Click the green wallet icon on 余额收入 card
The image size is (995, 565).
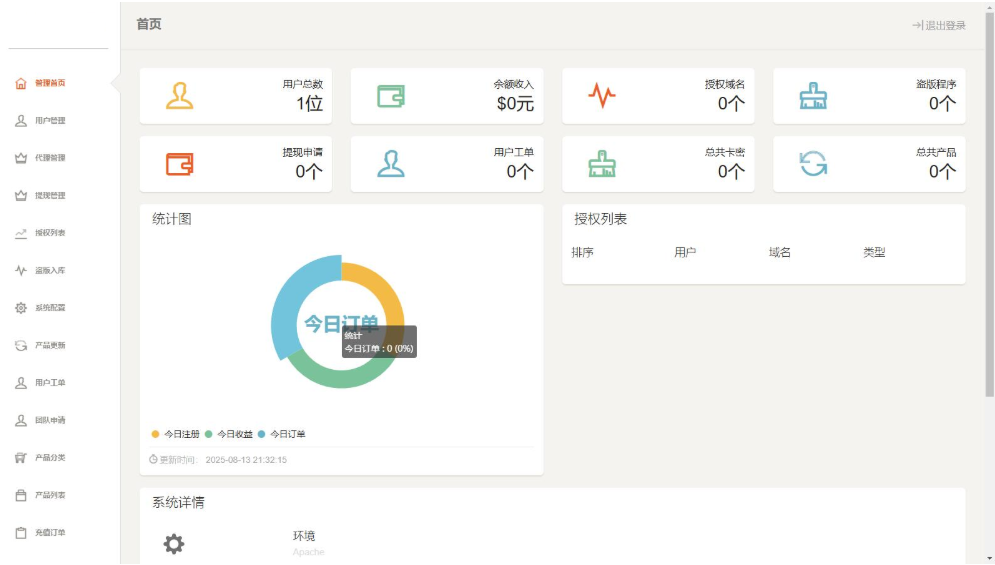(391, 96)
